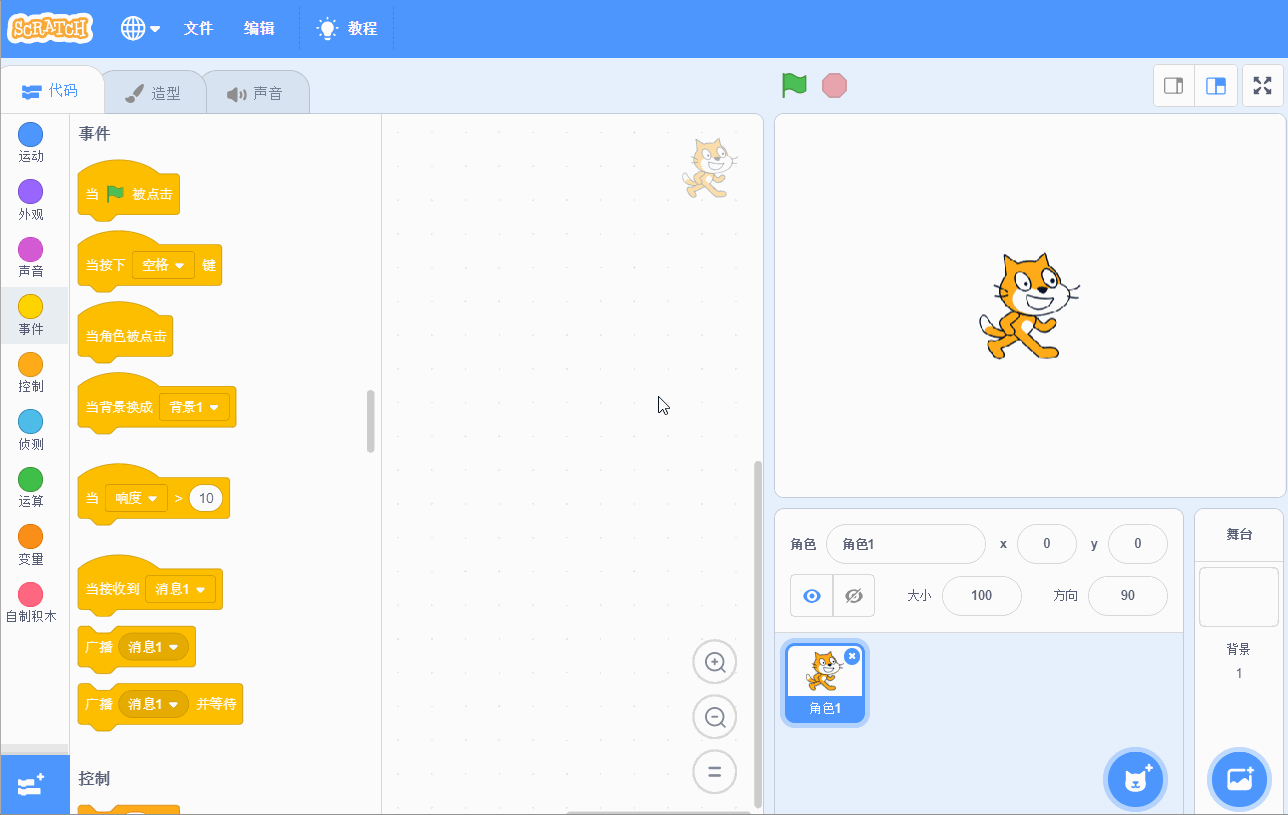Switch to small stage layout
Image resolution: width=1288 pixels, height=815 pixels.
click(1174, 86)
